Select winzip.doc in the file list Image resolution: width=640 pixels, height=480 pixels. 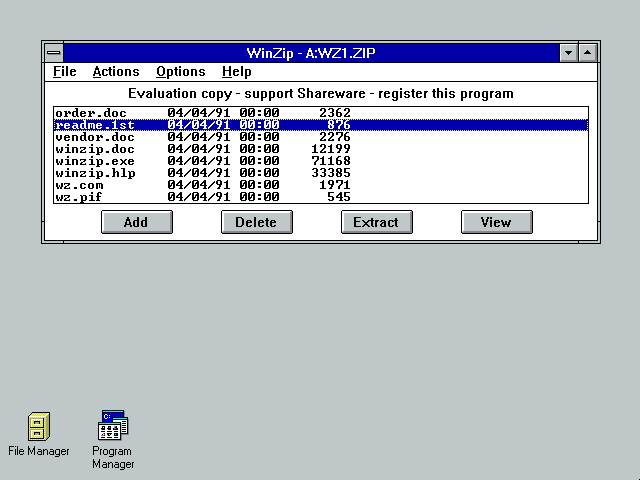point(321,149)
